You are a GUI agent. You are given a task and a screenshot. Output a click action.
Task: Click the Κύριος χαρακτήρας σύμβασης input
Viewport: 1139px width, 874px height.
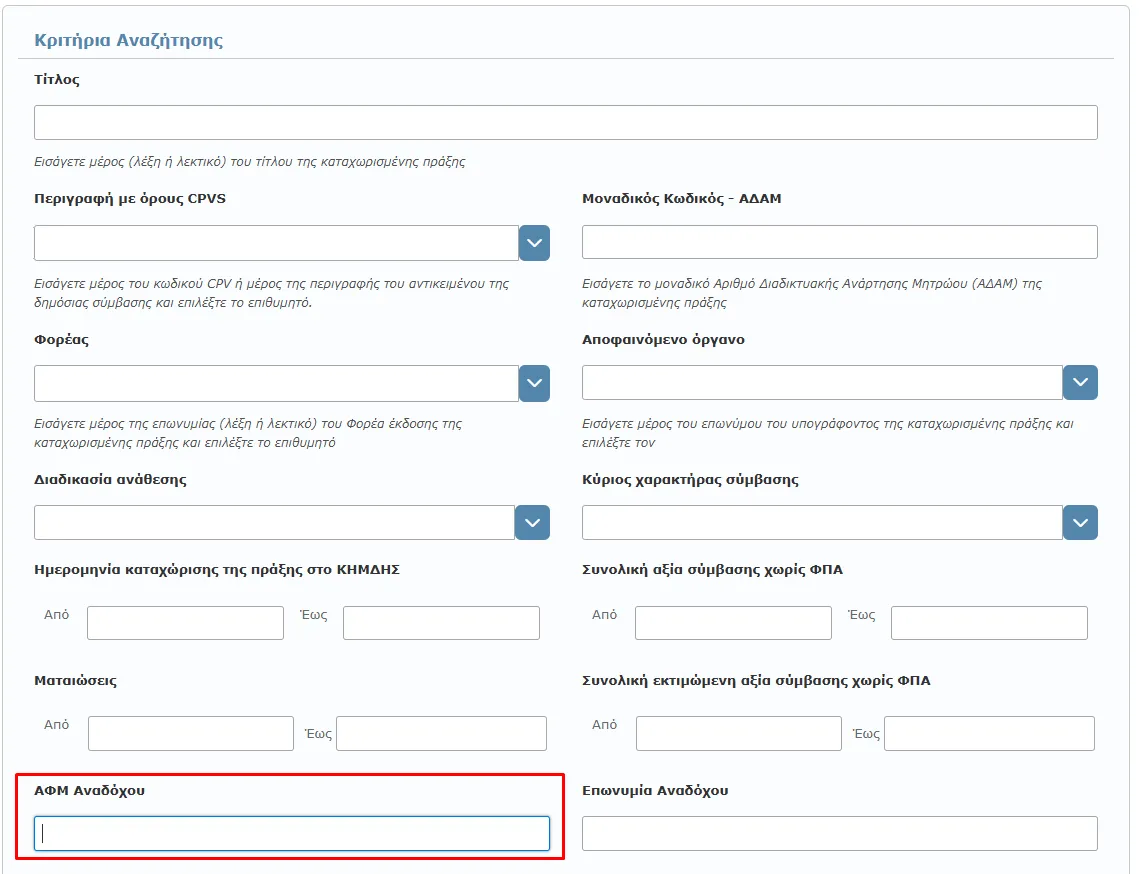[822, 522]
